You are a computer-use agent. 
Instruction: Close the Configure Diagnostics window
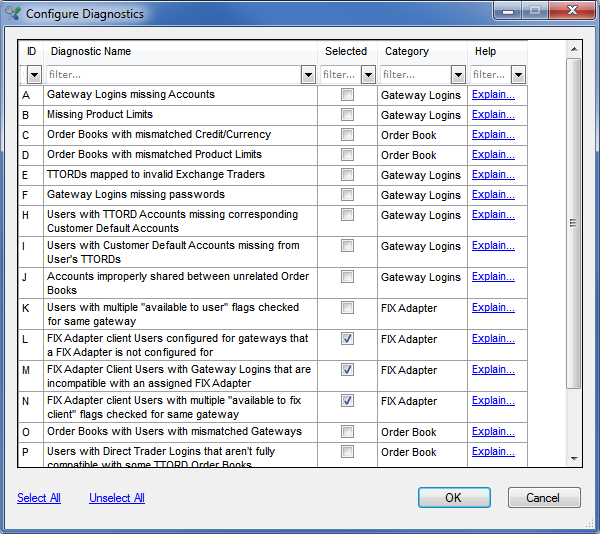click(x=572, y=10)
